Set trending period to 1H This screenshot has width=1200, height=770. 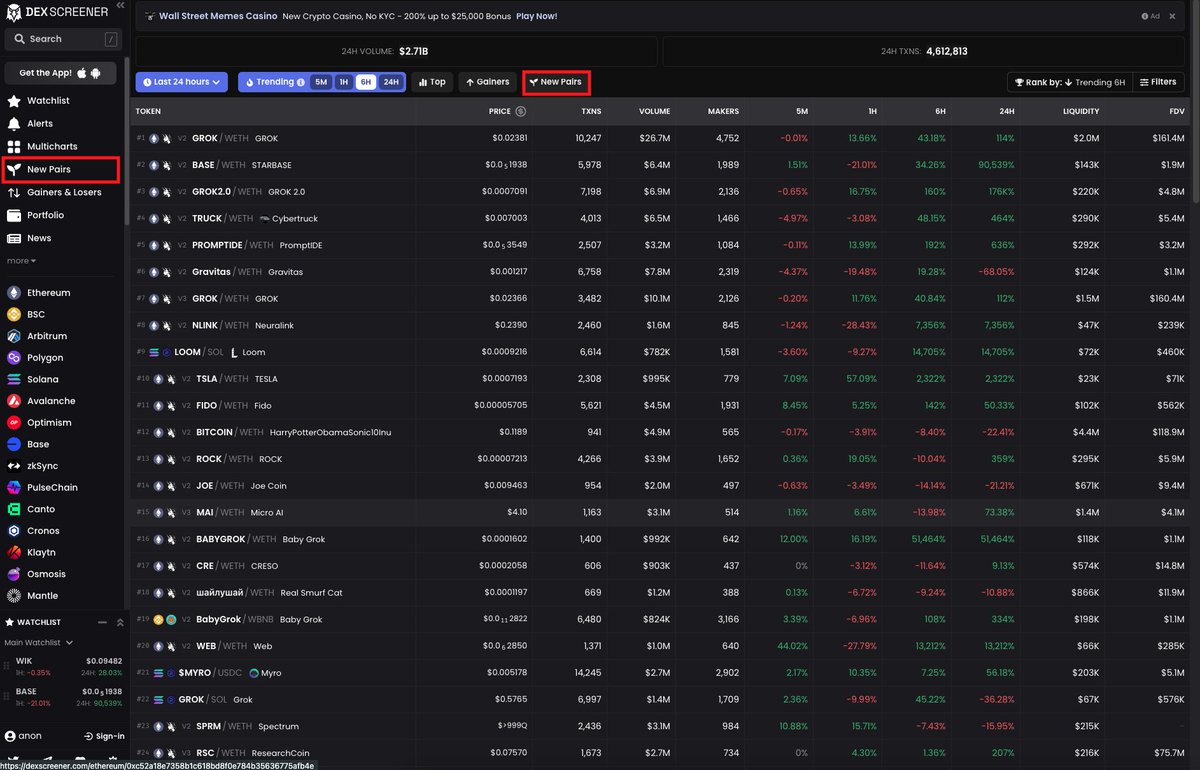(x=344, y=82)
